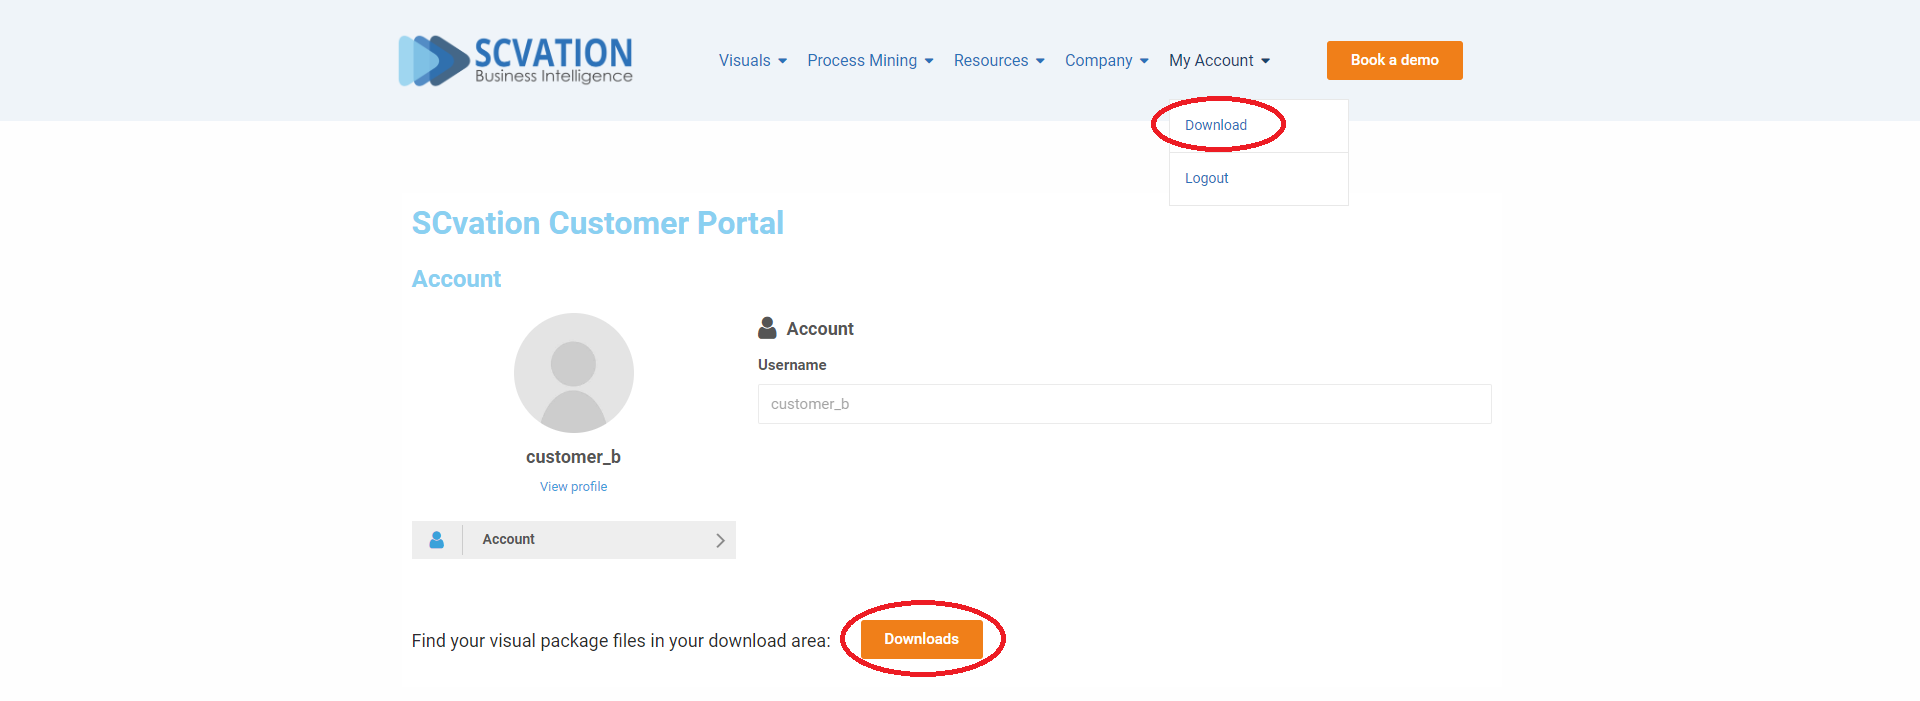Click the Username field label
Viewport: 1920px width, 701px height.
tap(792, 365)
